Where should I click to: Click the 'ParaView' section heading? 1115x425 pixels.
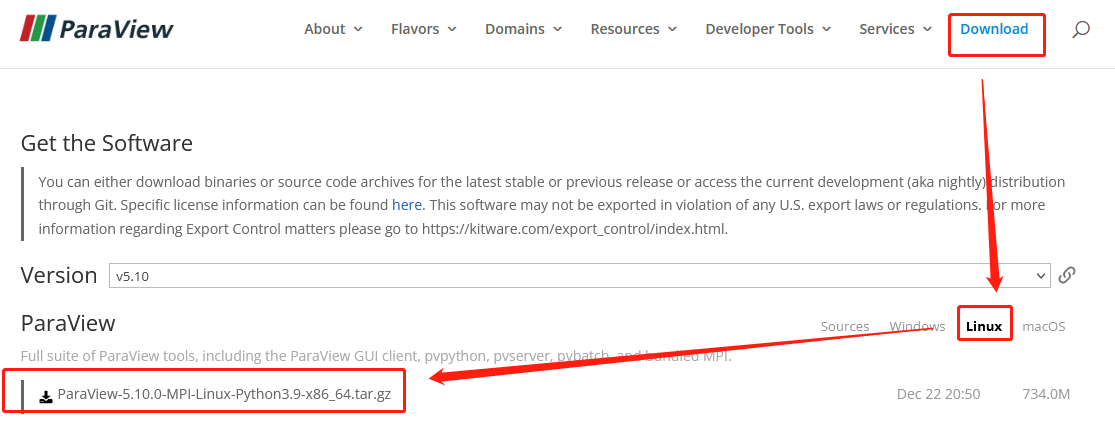[x=68, y=323]
